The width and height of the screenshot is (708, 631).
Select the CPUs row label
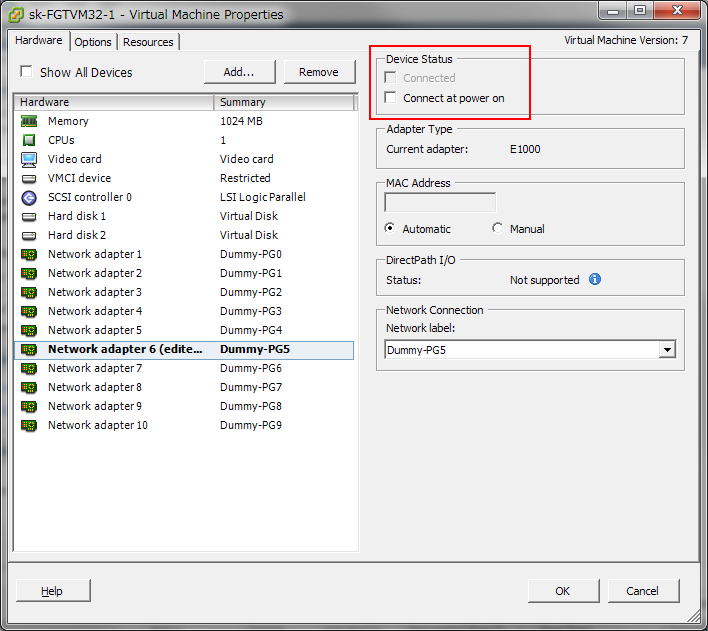61,140
